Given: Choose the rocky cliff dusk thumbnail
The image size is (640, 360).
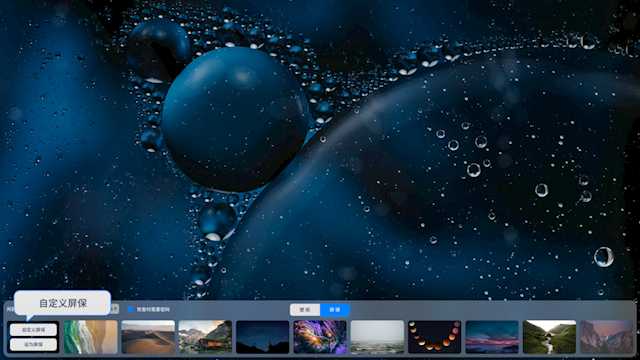Looking at the screenshot, I should [x=607, y=337].
